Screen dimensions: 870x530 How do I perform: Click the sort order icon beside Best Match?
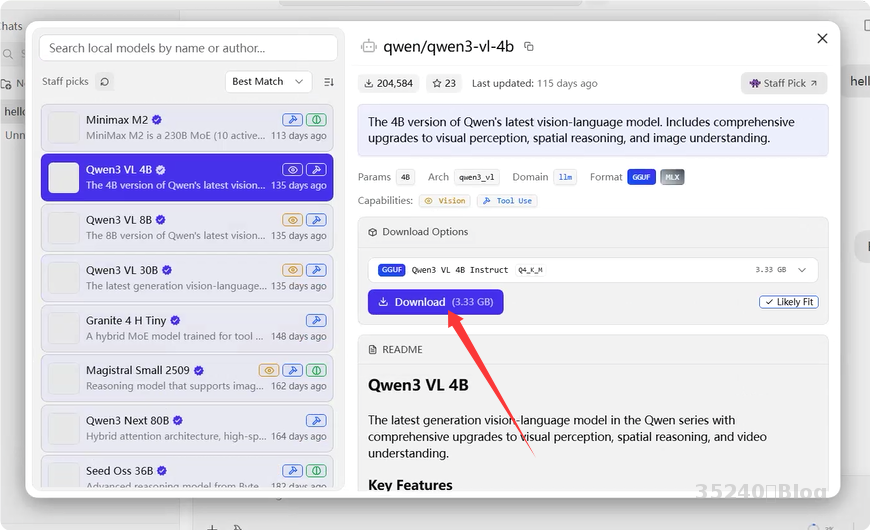click(x=329, y=82)
